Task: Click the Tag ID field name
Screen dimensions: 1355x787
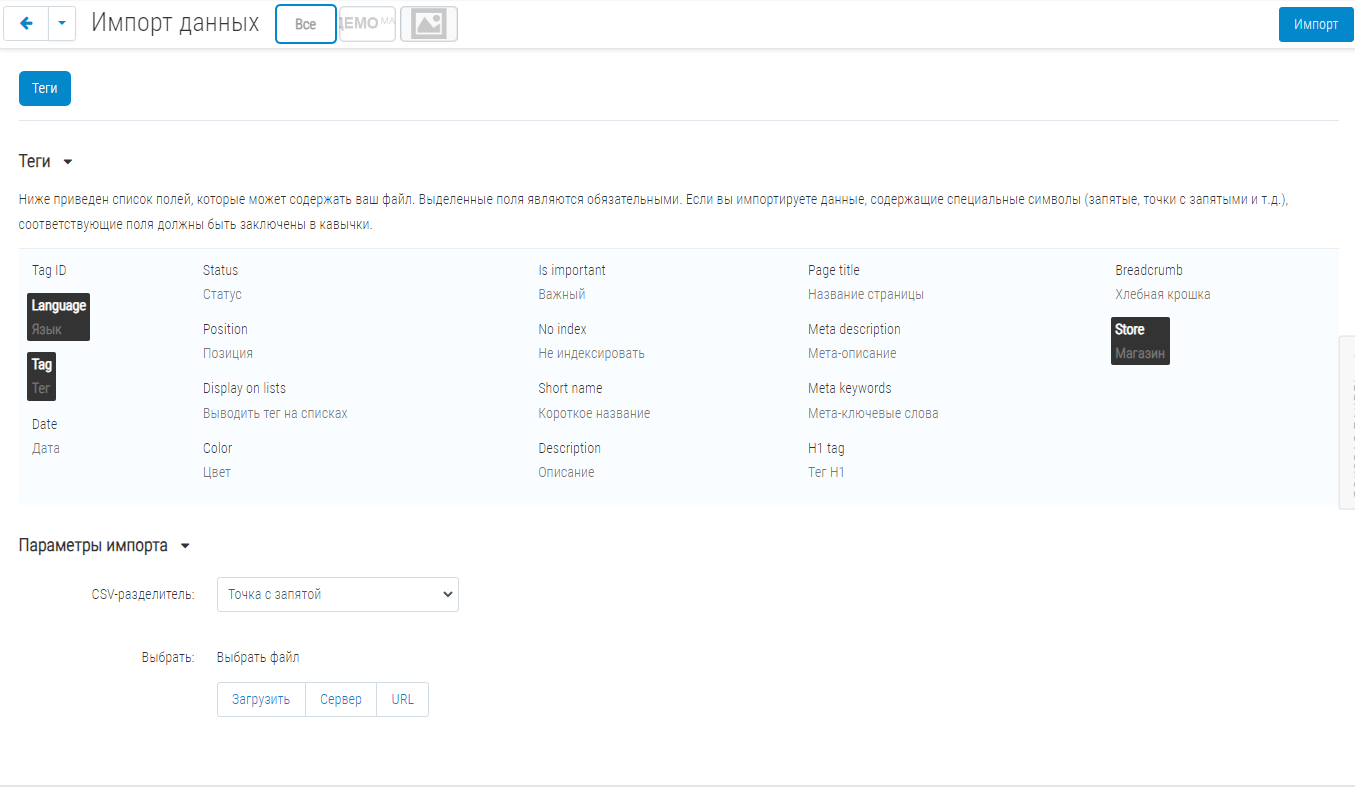Action: pyautogui.click(x=49, y=270)
